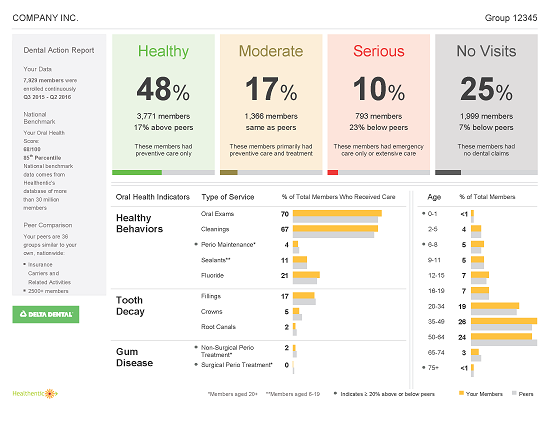The image size is (550, 425).
Task: Select the Moderate 17% summary card
Action: click(271, 104)
